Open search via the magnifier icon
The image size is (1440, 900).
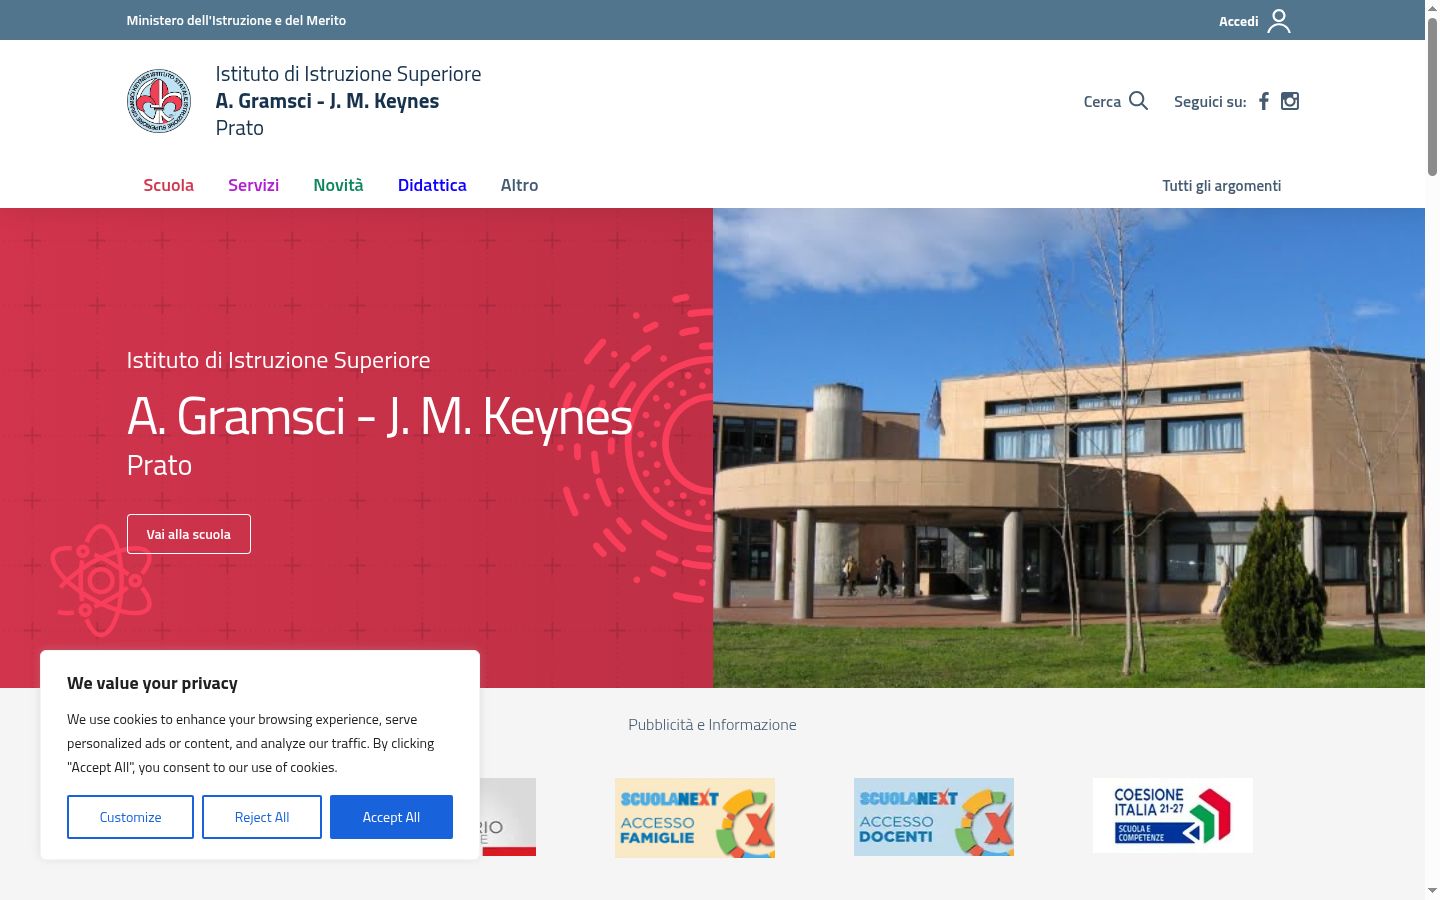(x=1138, y=101)
